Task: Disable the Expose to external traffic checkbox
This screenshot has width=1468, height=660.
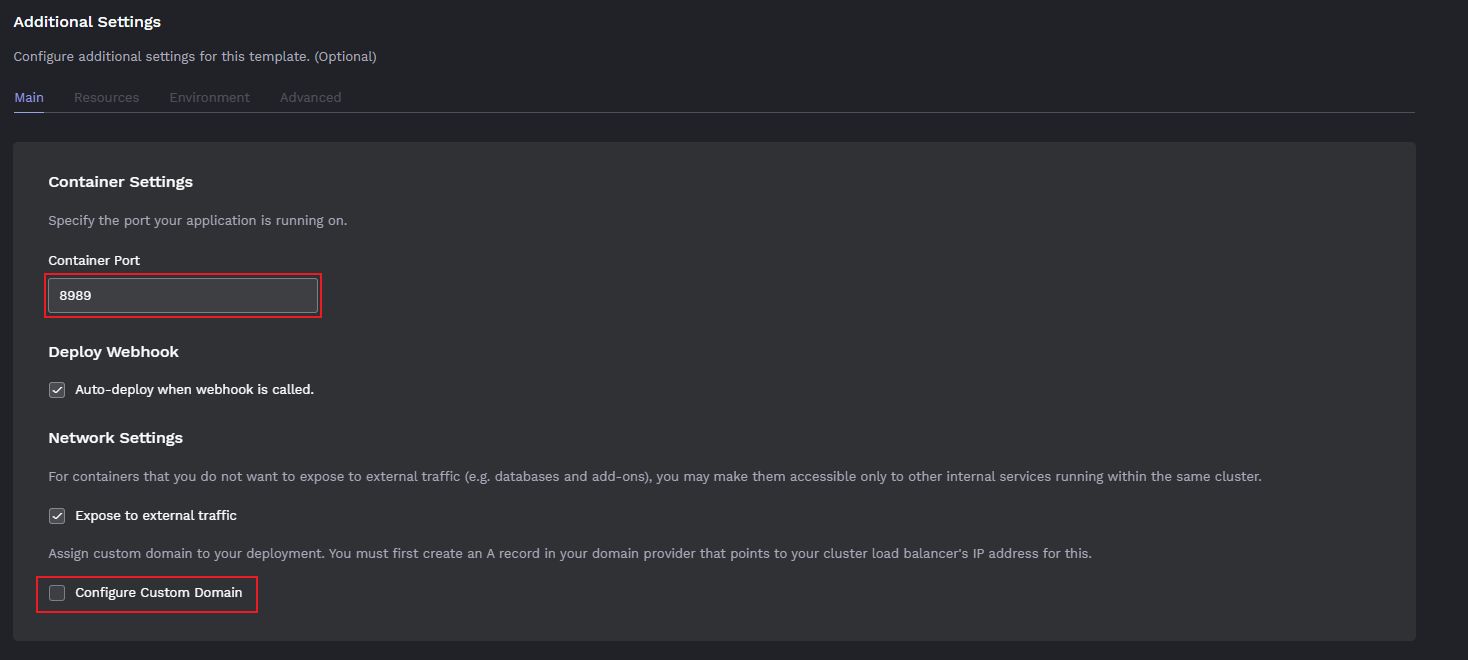Action: tap(57, 516)
